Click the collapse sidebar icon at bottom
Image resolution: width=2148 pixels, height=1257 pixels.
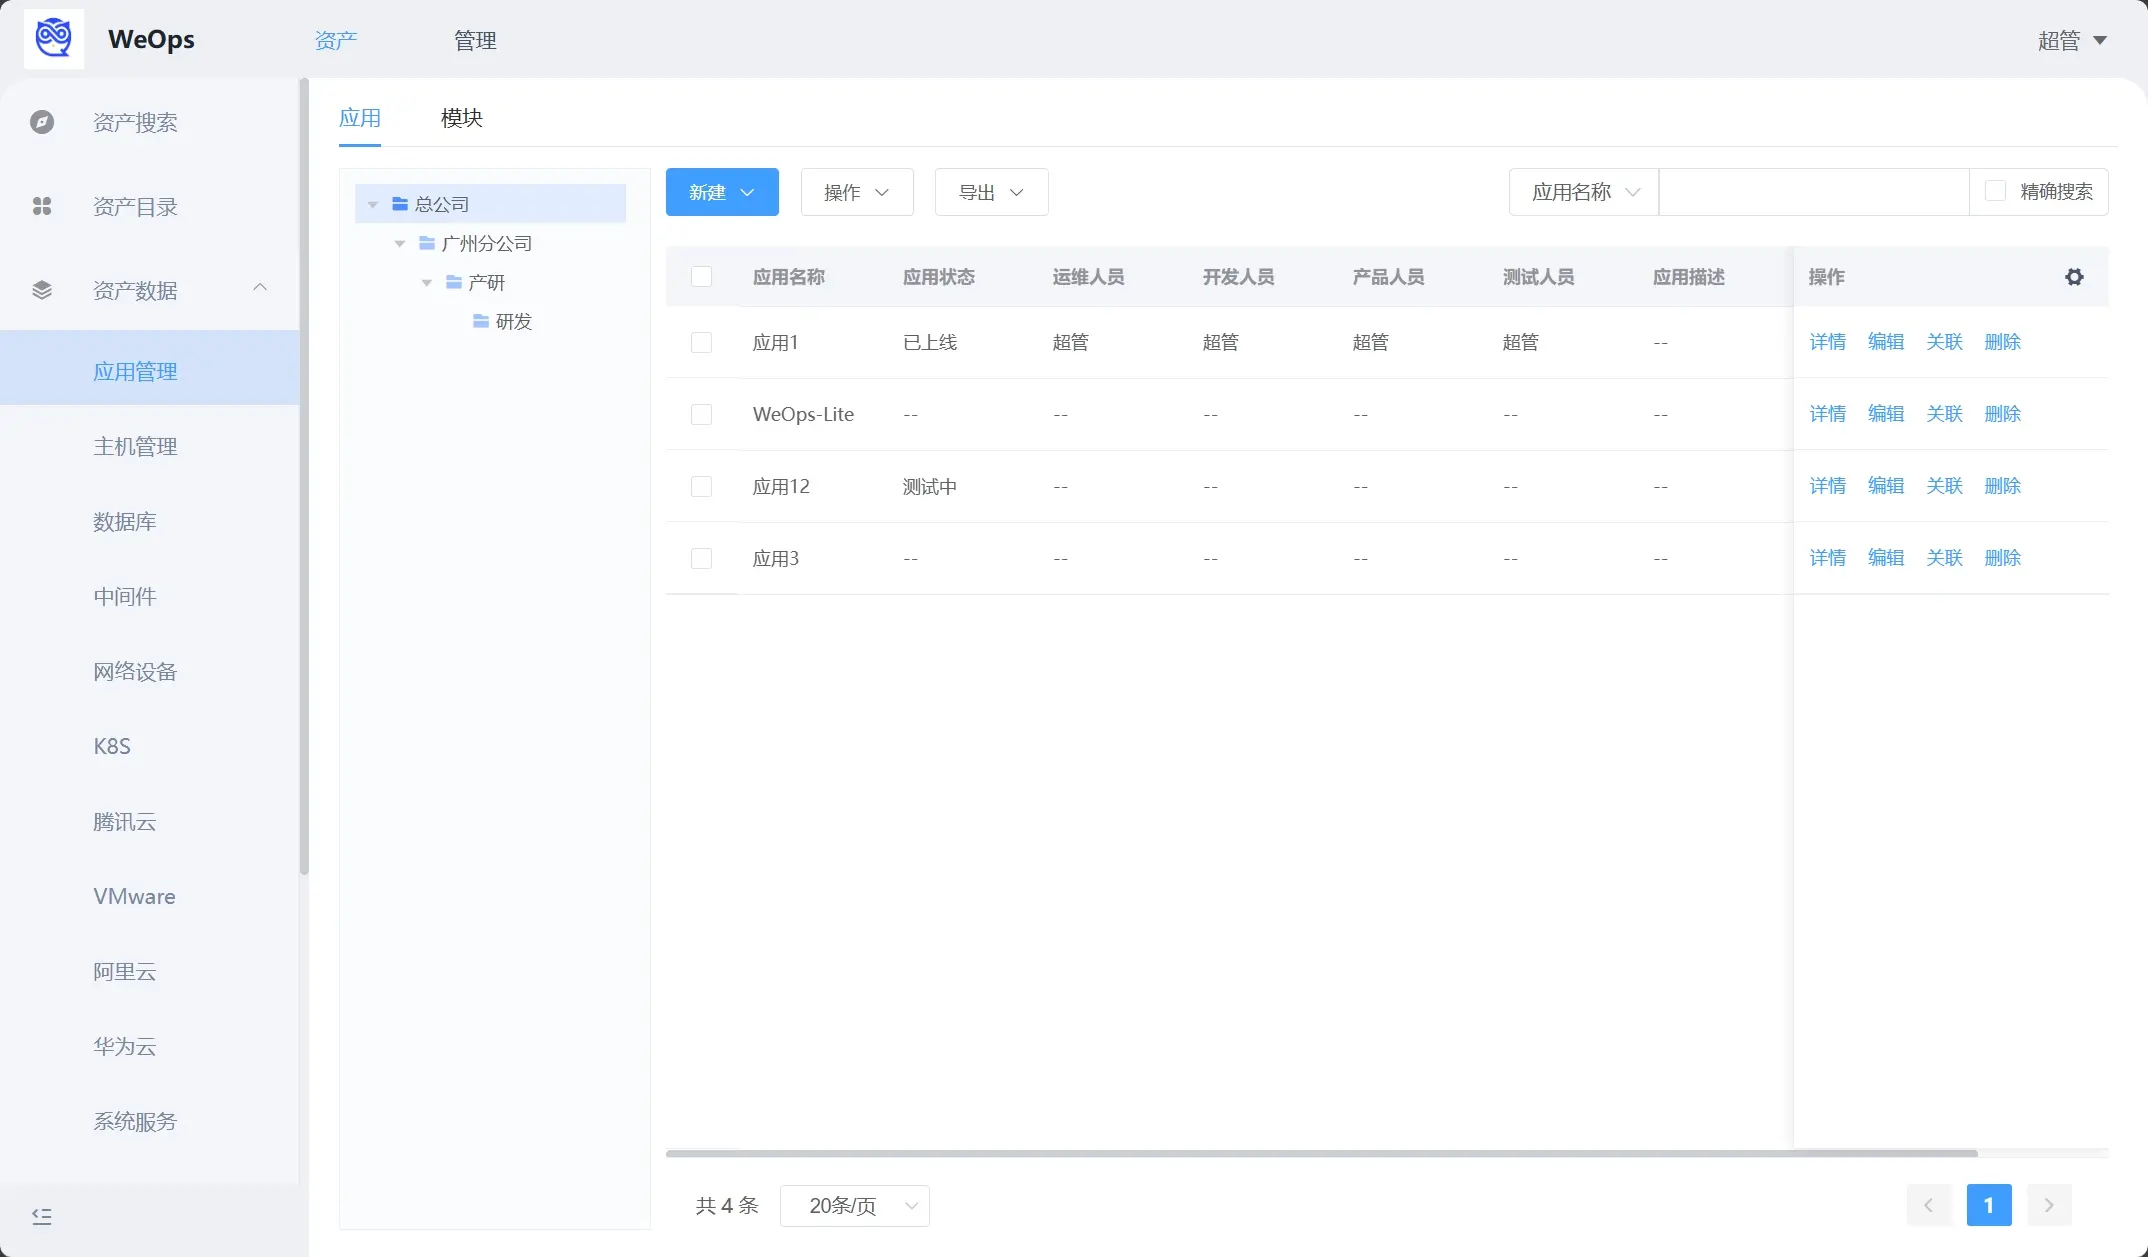click(42, 1216)
